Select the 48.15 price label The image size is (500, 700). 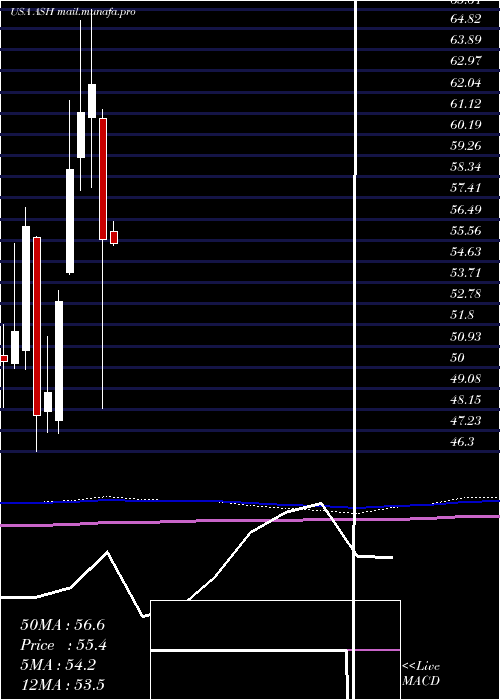(466, 400)
